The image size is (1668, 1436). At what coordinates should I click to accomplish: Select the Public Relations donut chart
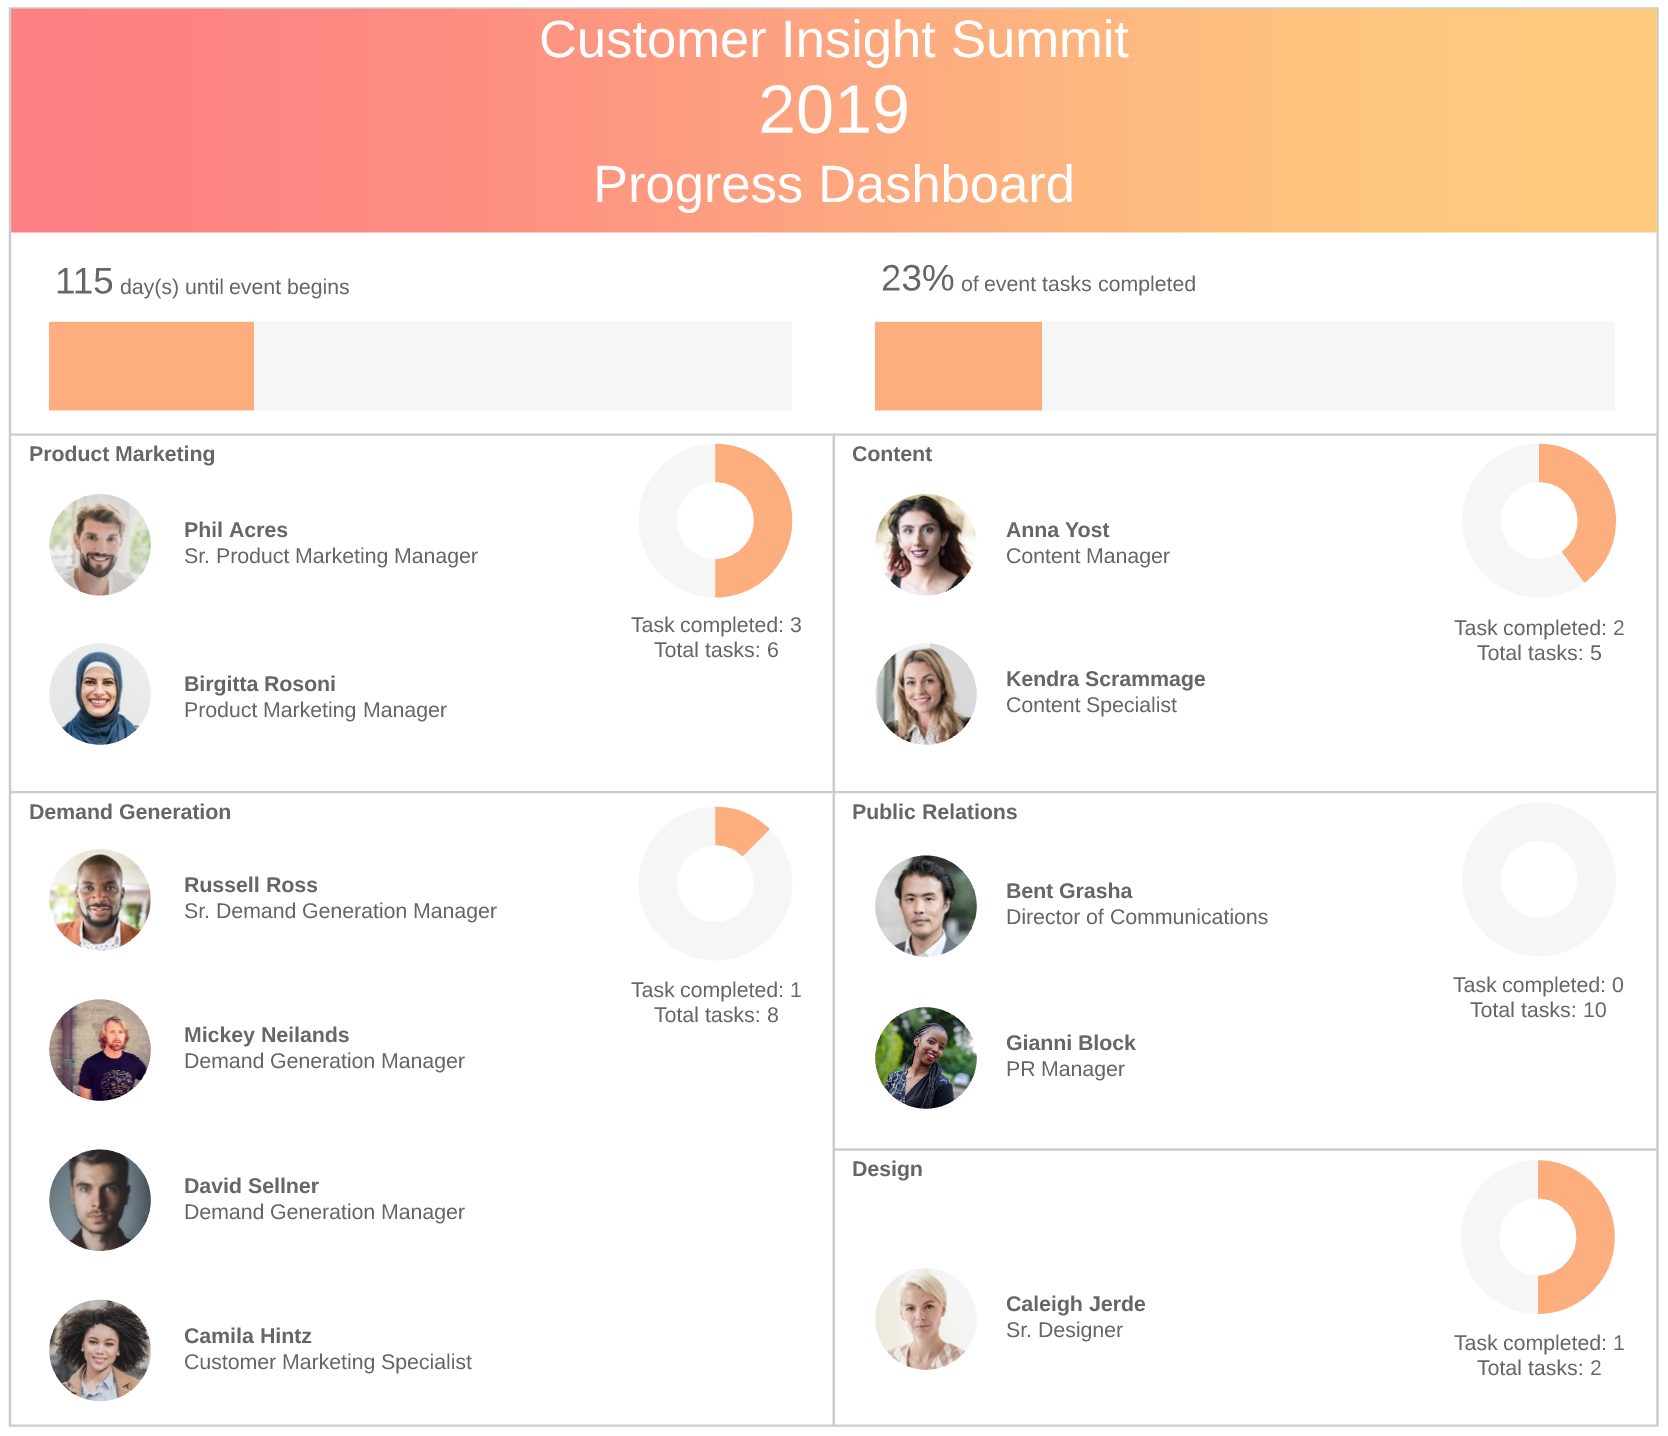(x=1539, y=880)
